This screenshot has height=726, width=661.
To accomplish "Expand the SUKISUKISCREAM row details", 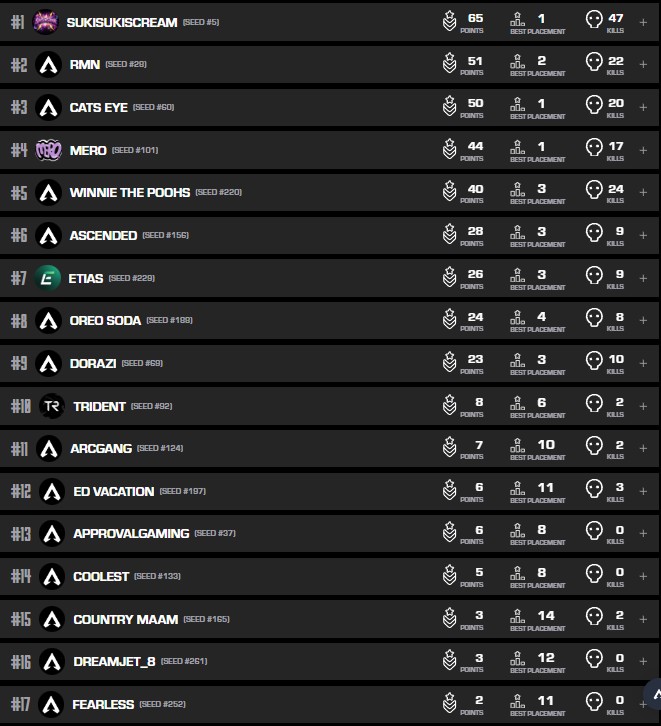I will [x=643, y=22].
